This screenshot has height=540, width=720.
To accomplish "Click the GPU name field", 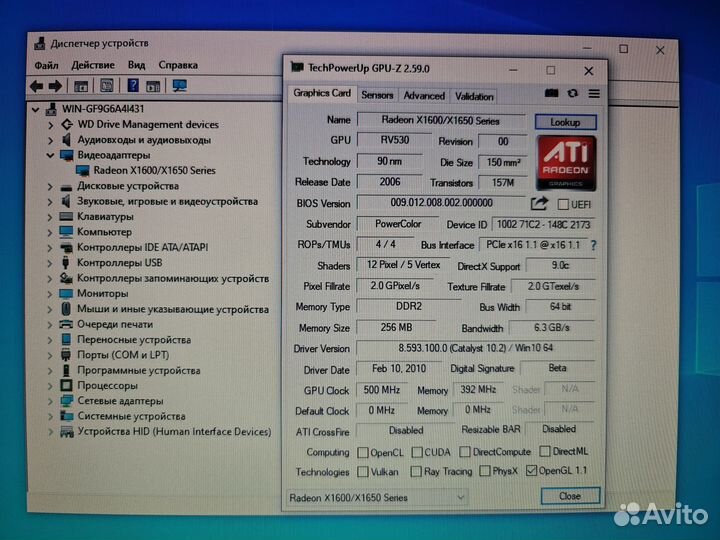I will tap(441, 121).
